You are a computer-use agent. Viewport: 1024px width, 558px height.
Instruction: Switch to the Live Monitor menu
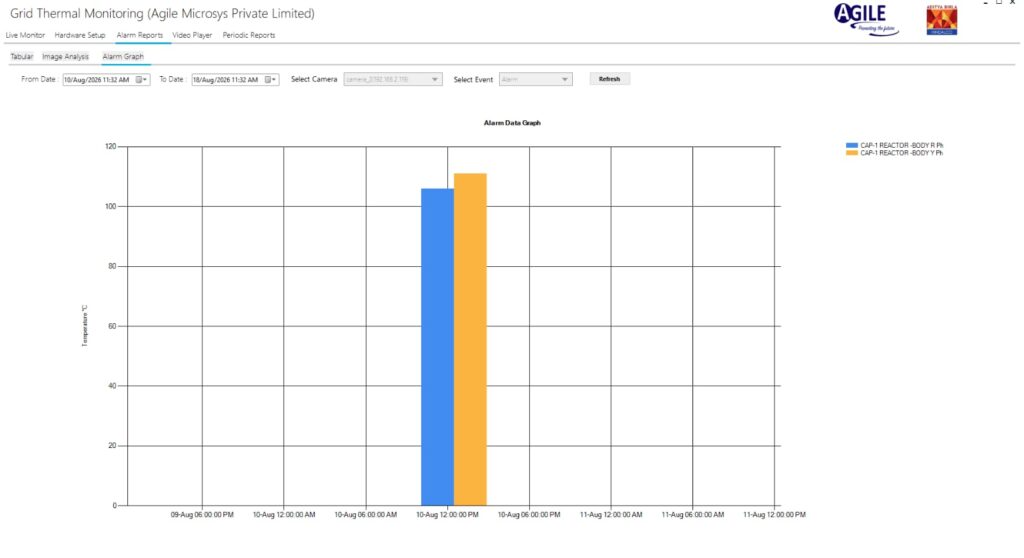(25, 35)
